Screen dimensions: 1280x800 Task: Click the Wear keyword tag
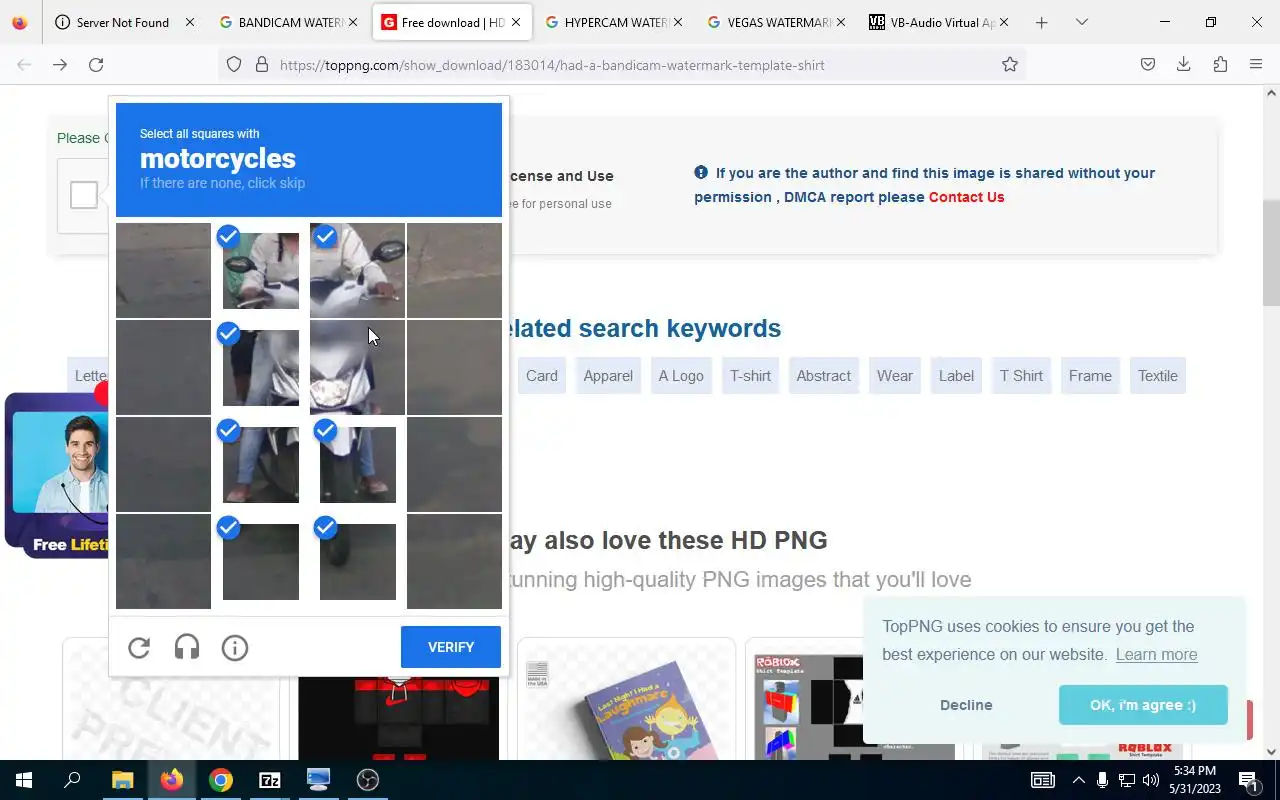(x=895, y=376)
